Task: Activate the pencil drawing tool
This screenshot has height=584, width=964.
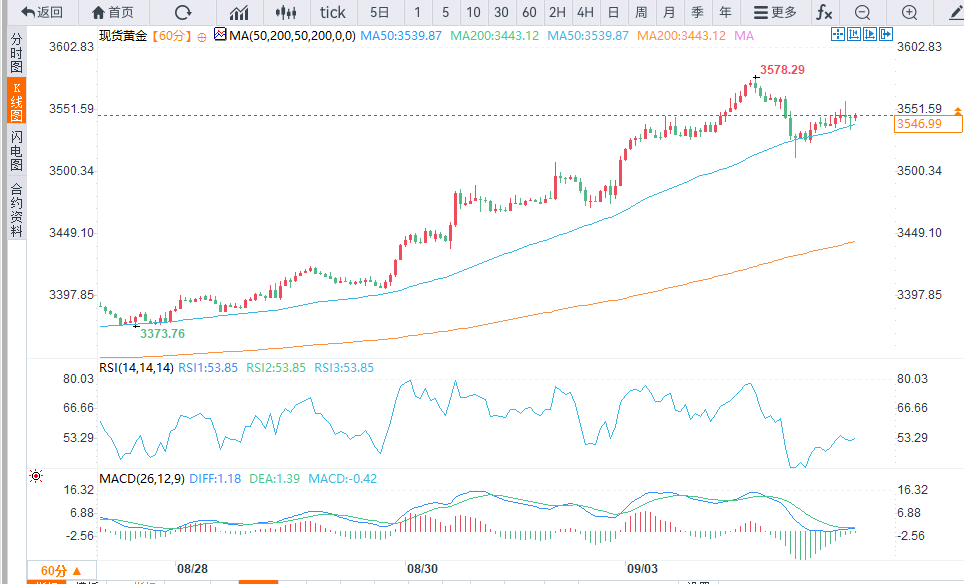Action: click(x=956, y=12)
